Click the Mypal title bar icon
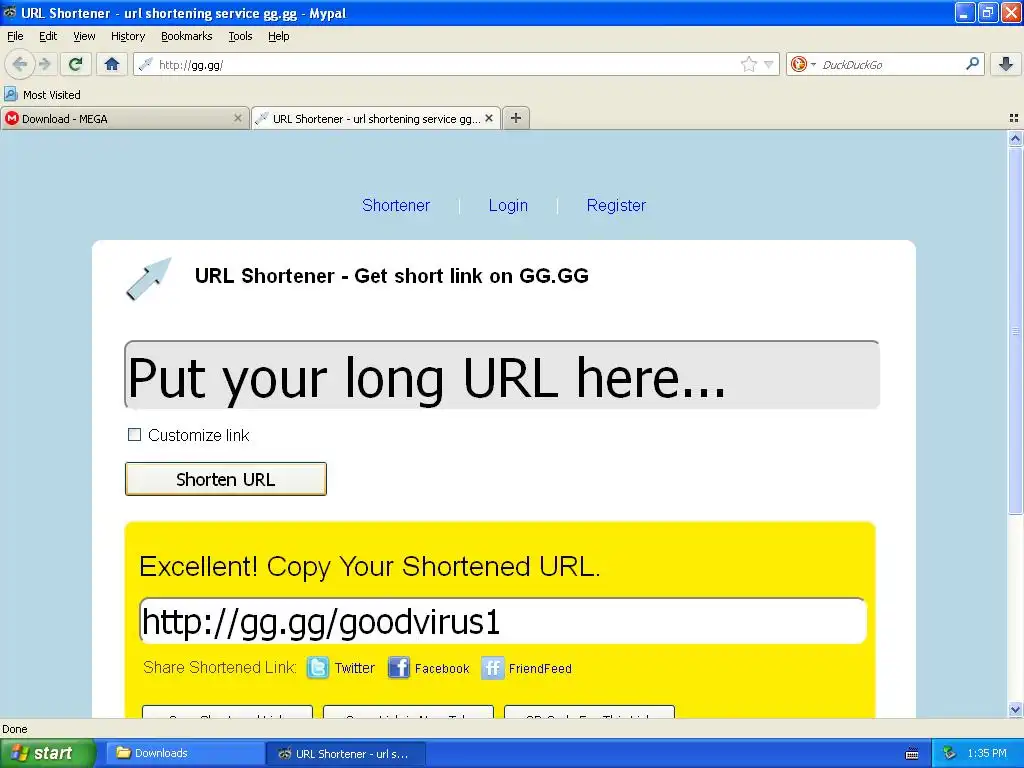1024x768 pixels. (10, 12)
